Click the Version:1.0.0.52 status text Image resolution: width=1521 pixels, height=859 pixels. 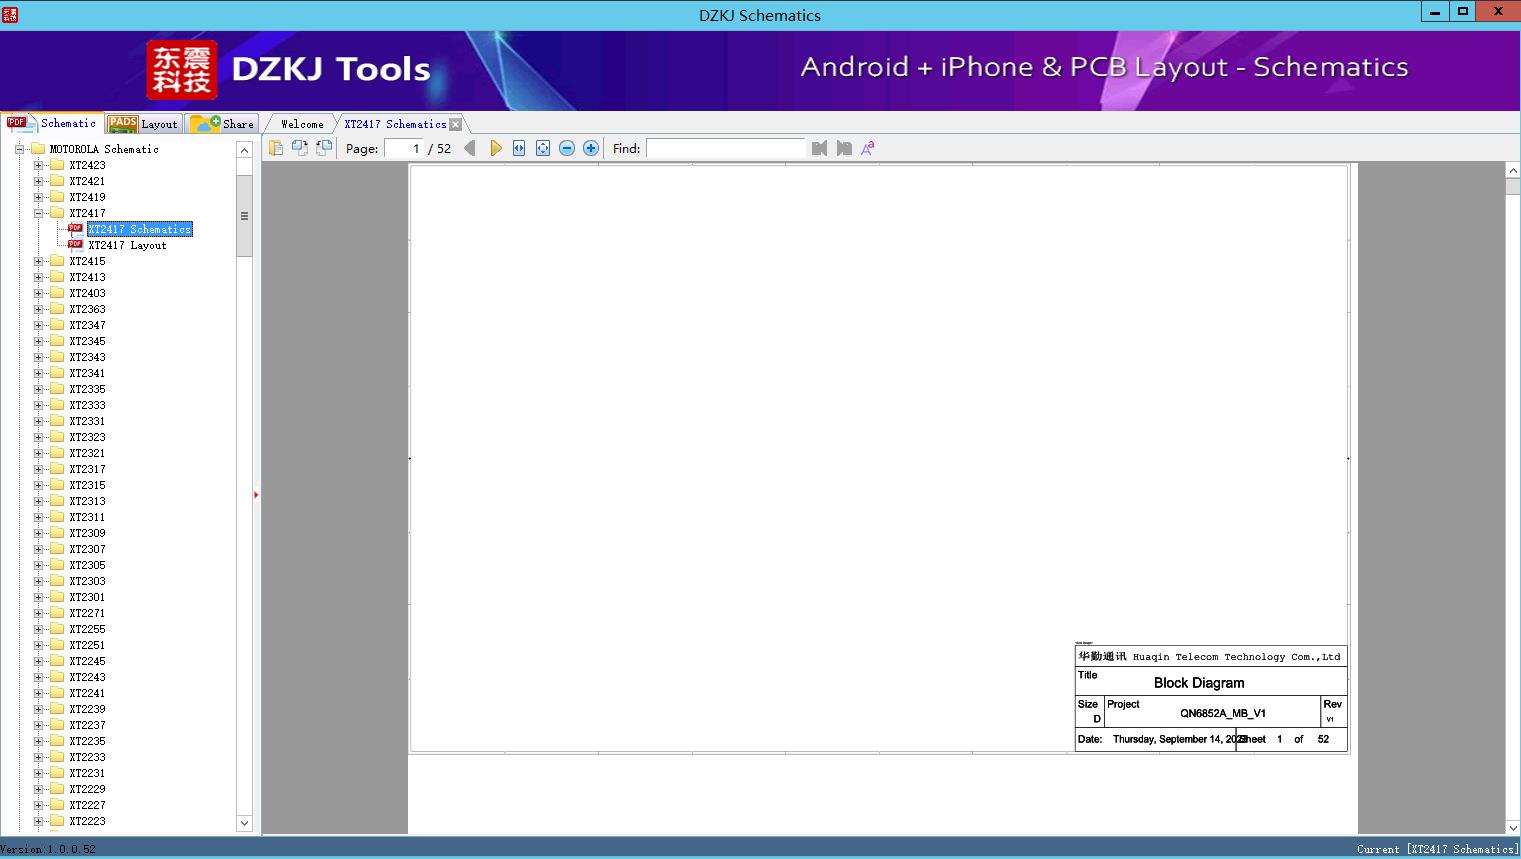click(48, 849)
